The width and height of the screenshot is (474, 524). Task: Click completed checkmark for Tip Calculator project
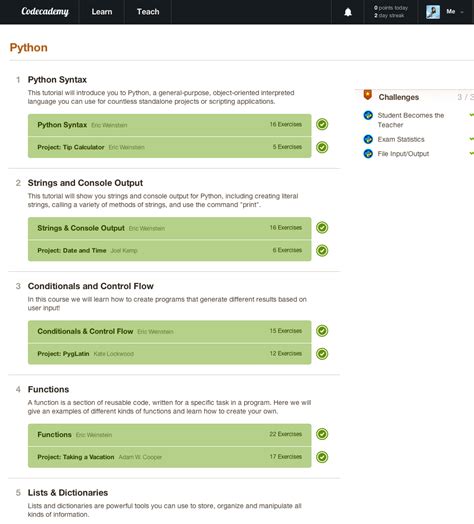click(x=322, y=147)
